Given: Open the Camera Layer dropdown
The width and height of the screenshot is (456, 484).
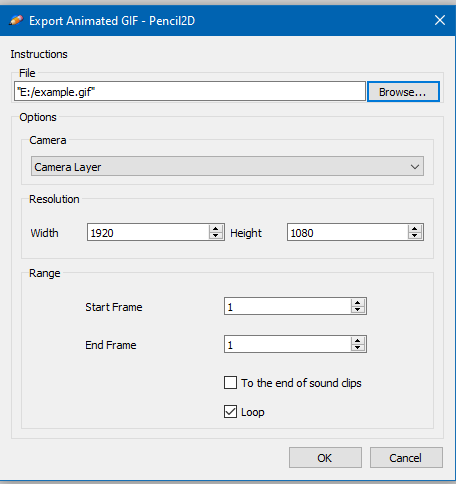Looking at the screenshot, I should [x=227, y=166].
